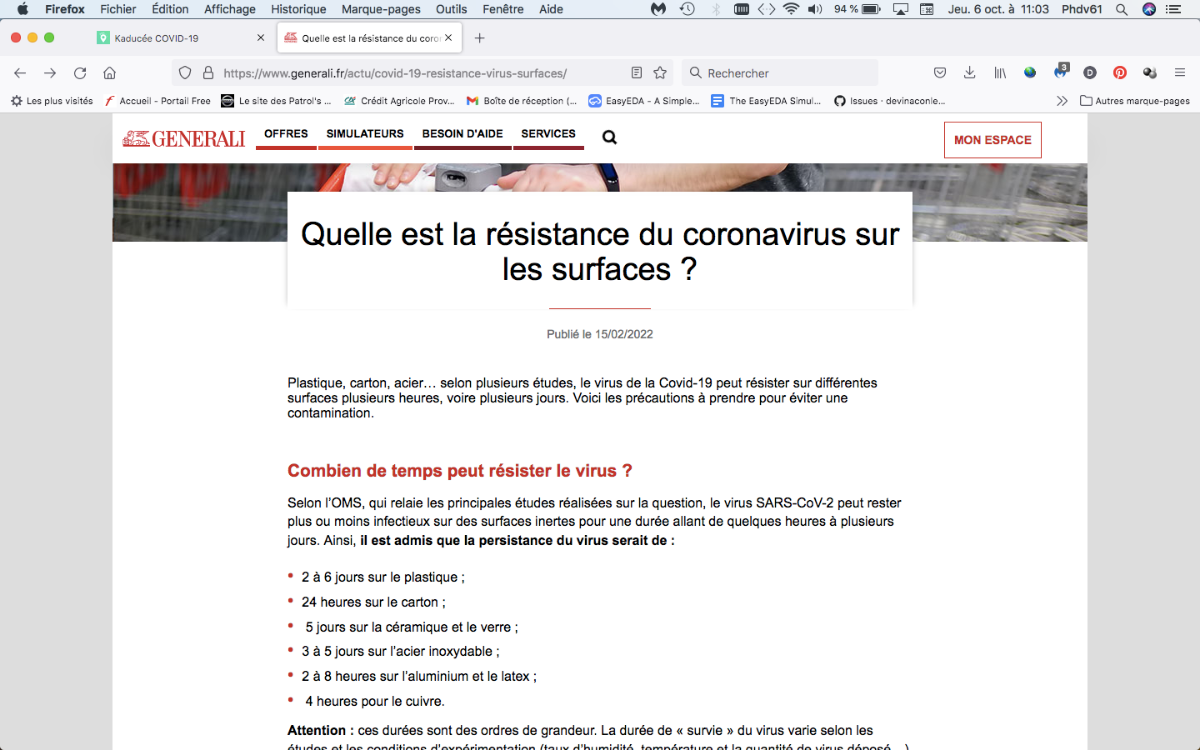
Task: Click the Generali logo
Action: pos(184,139)
